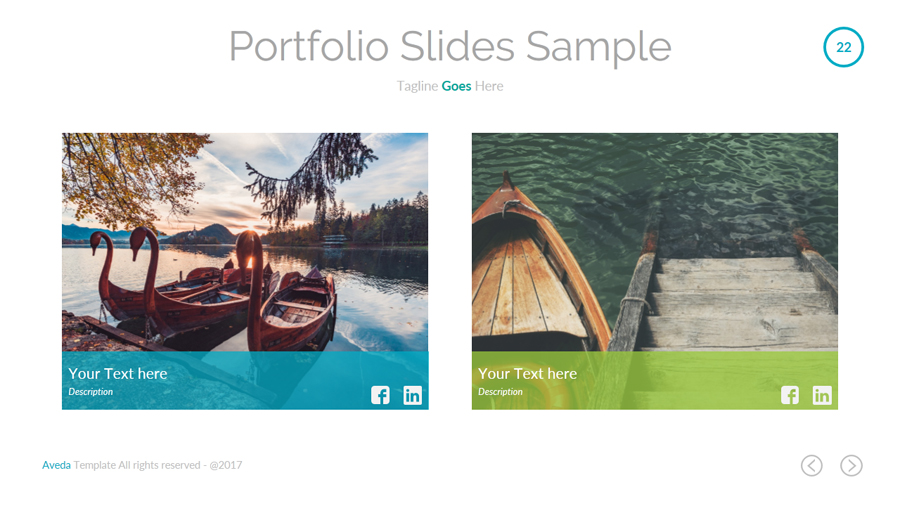Click the Template All rights reserved text
This screenshot has height=506, width=900.
(x=158, y=465)
